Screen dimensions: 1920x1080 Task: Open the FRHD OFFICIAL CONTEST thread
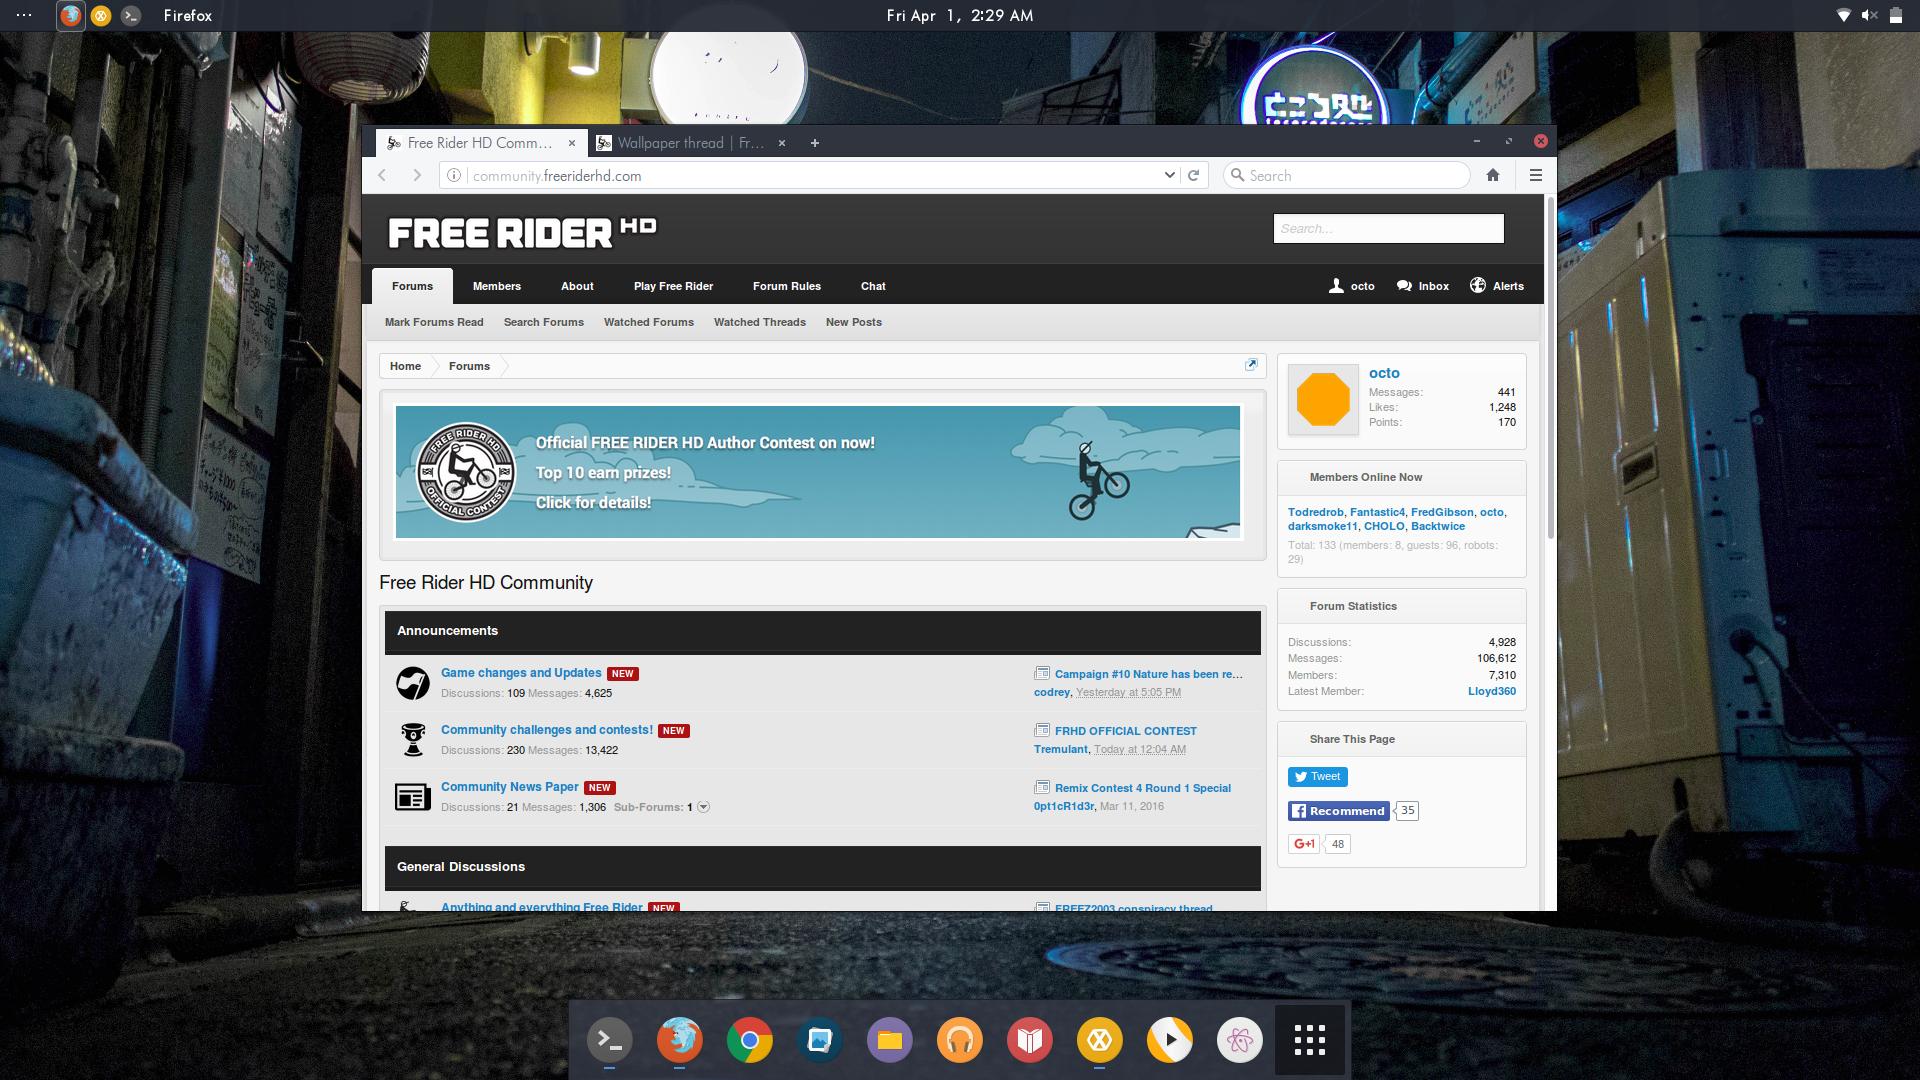click(1125, 731)
